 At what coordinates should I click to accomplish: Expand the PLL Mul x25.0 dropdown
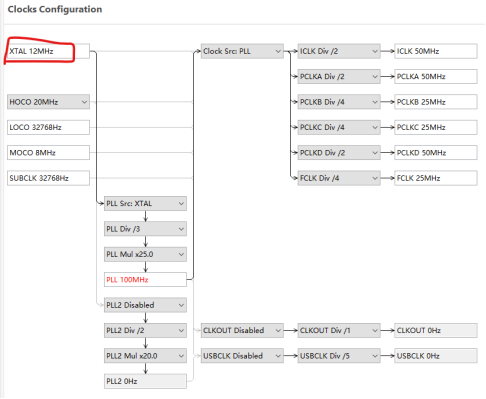click(145, 254)
